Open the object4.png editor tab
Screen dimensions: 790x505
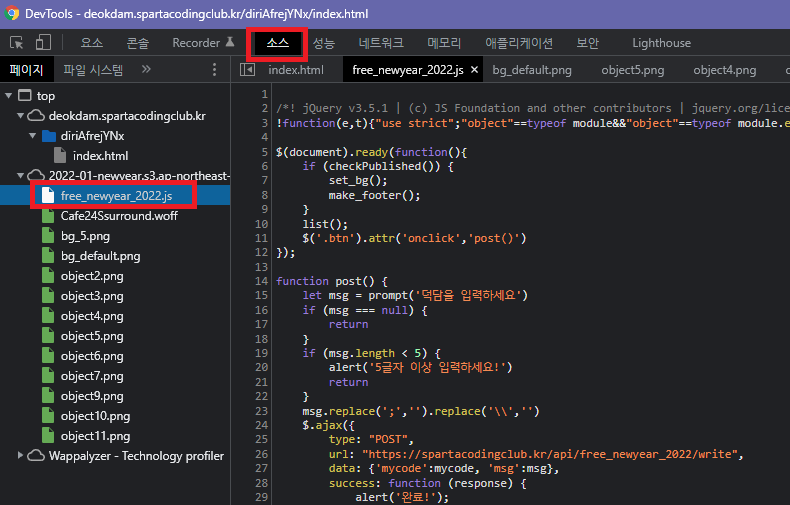[x=725, y=70]
